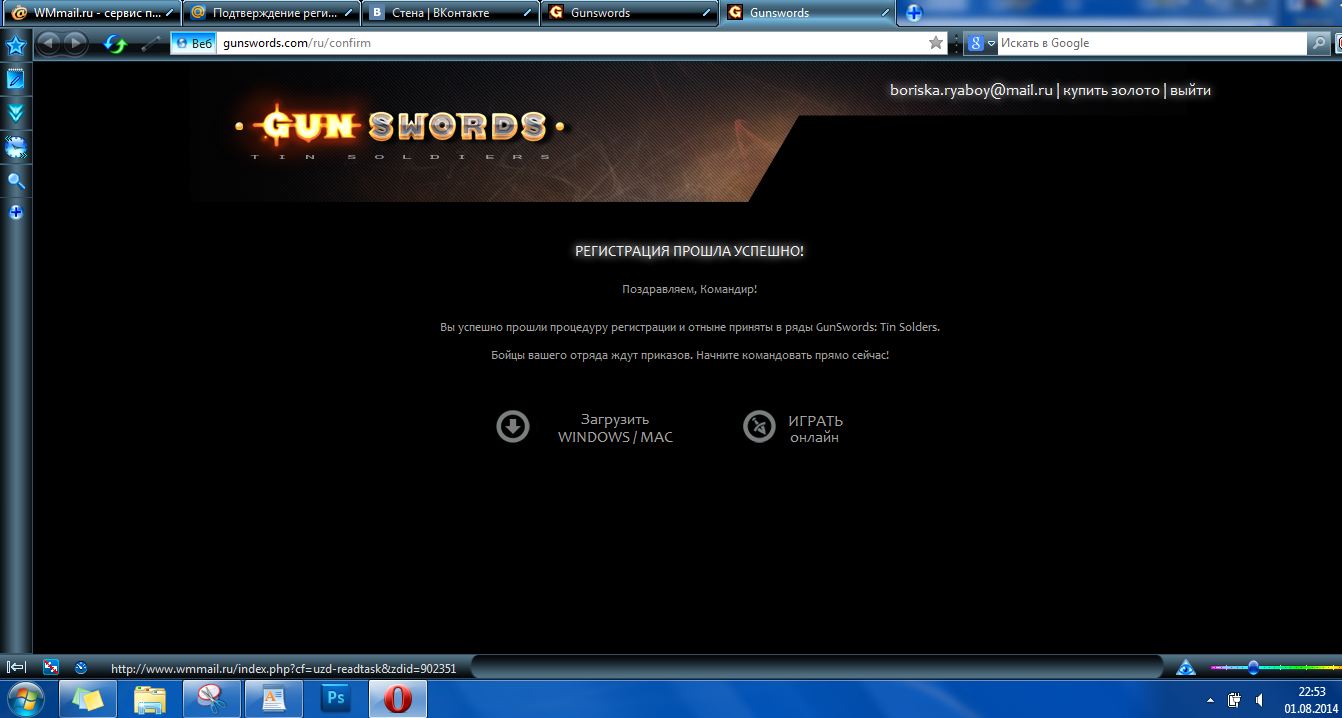1342x718 pixels.
Task: Open the magnifier search panel in sidebar
Action: (x=16, y=181)
